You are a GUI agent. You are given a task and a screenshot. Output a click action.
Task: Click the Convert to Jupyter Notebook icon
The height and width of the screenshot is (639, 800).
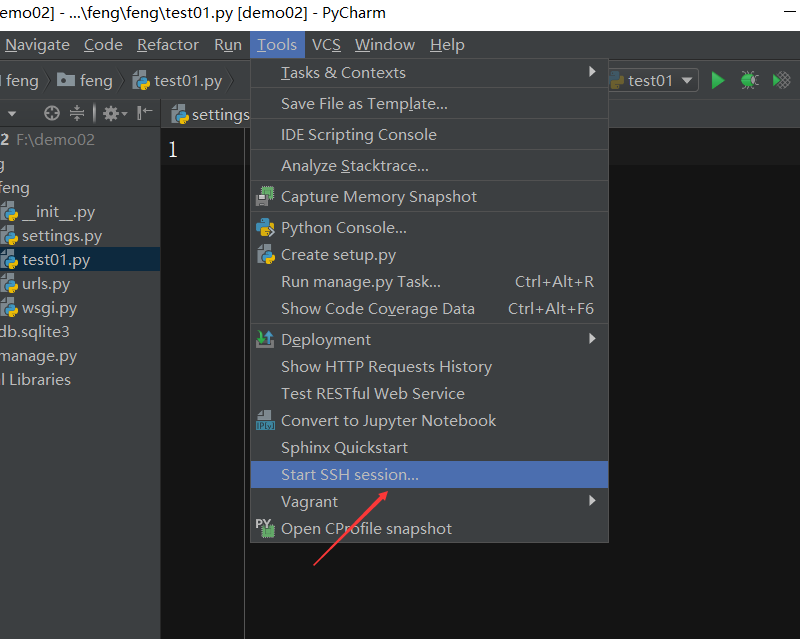coord(266,420)
